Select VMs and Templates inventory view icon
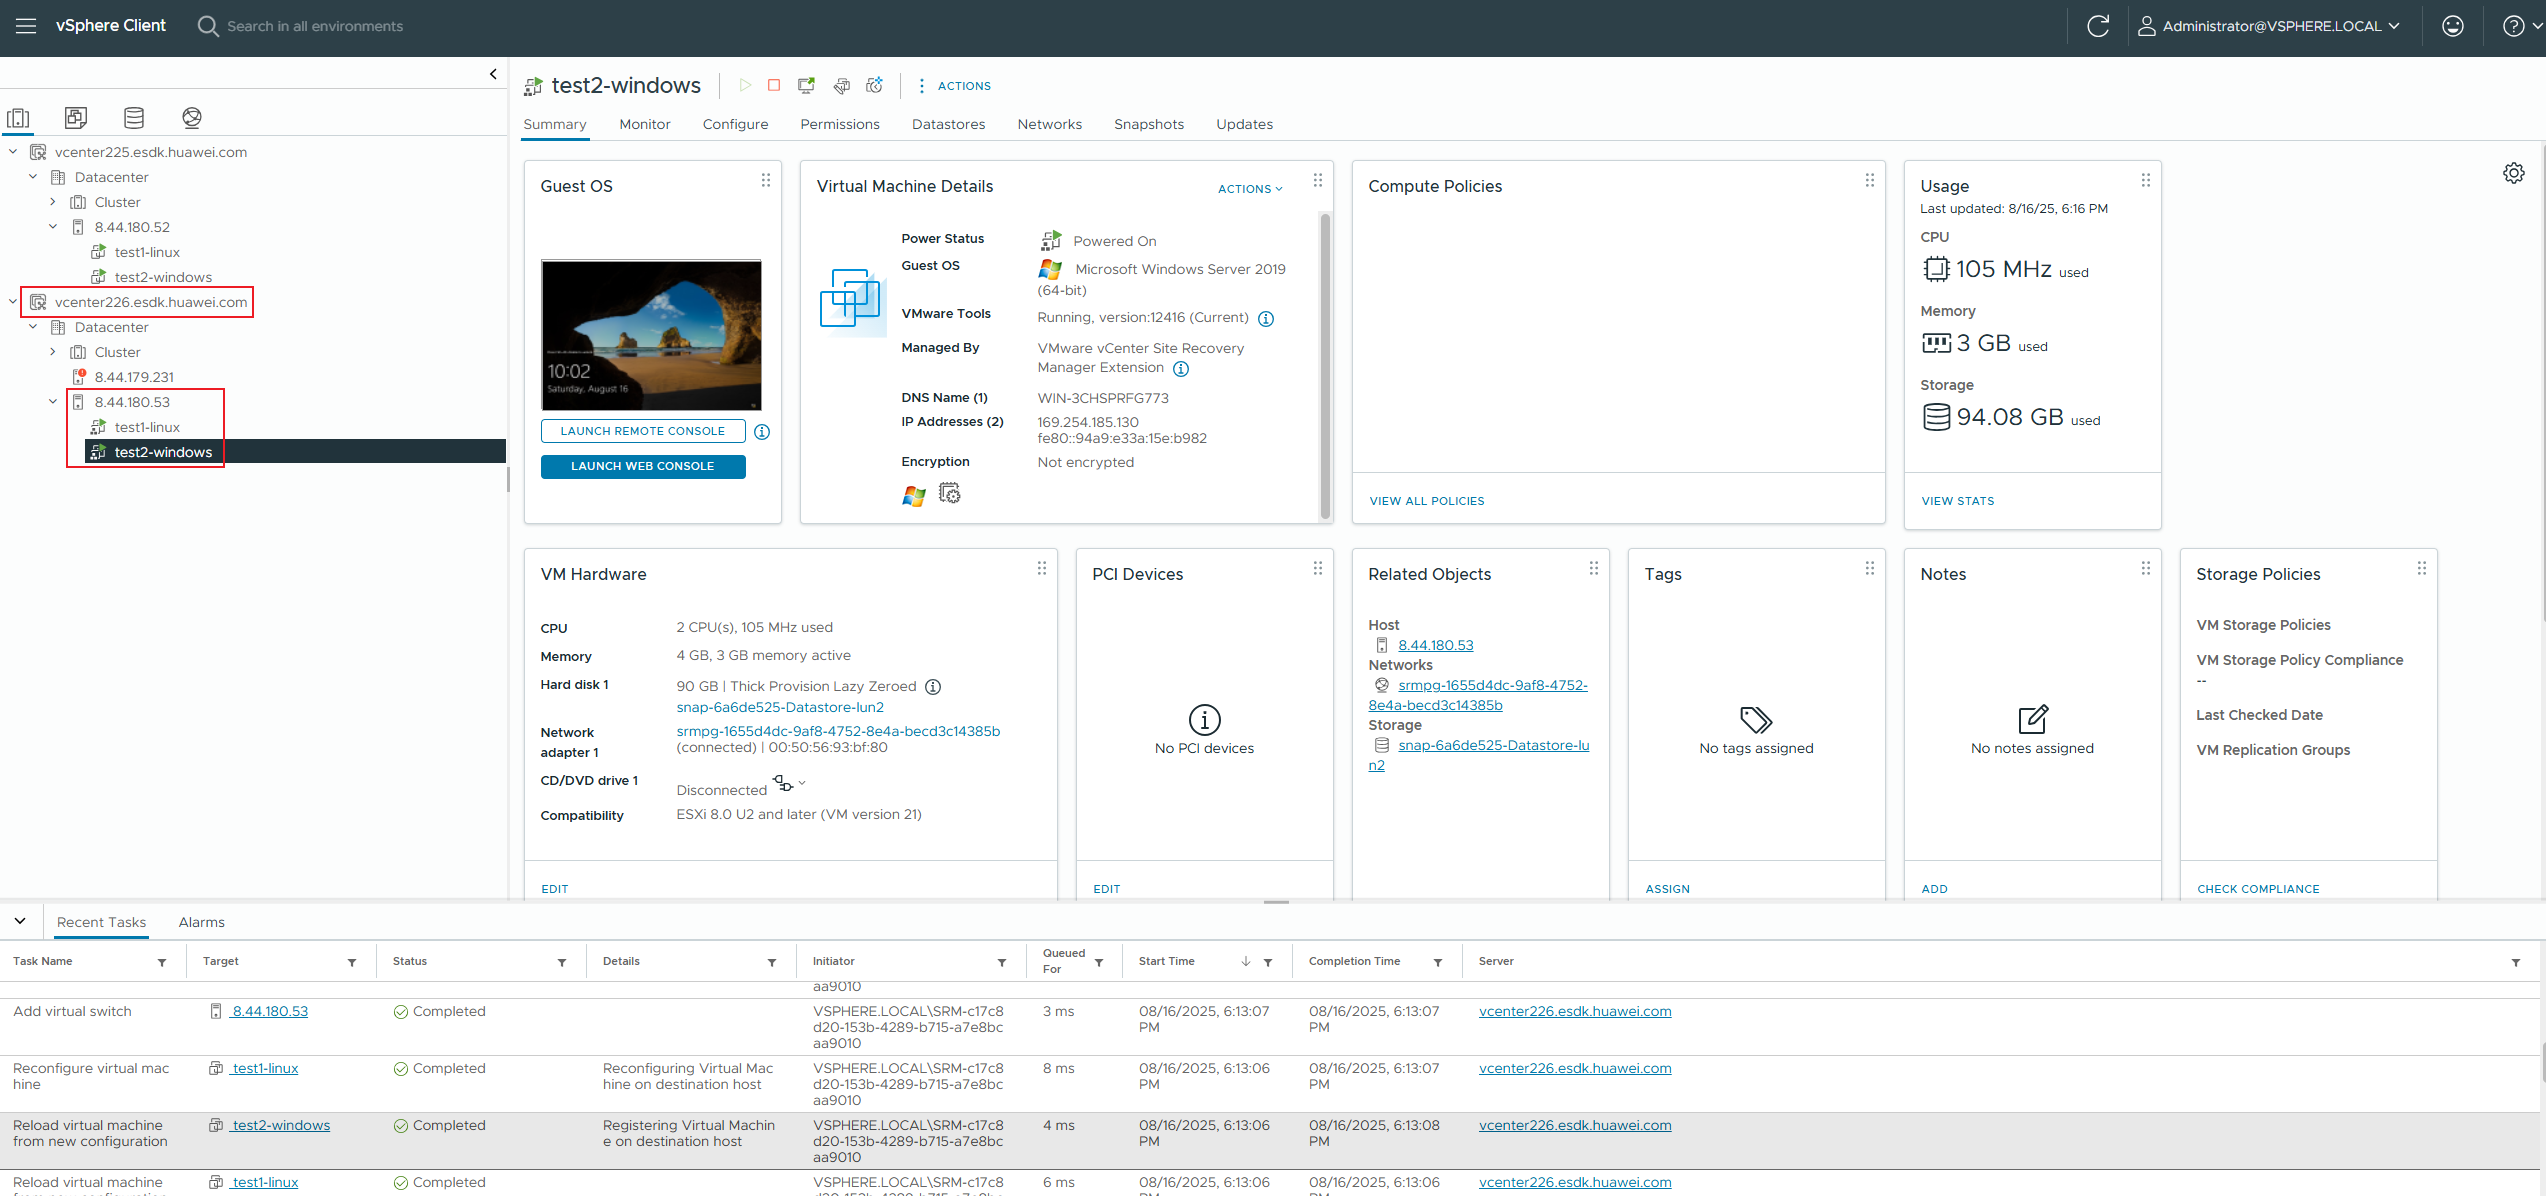Viewport: 2546px width, 1196px height. 76,118
